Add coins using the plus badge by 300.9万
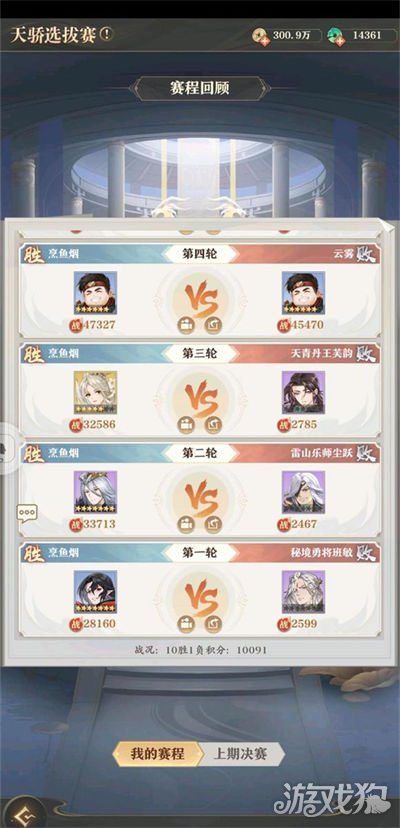Image resolution: width=400 pixels, height=828 pixels. (x=264, y=40)
